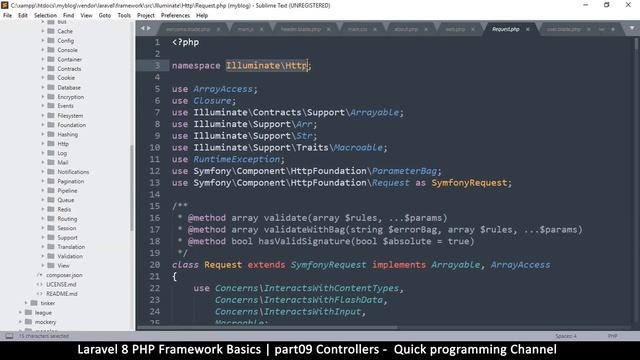This screenshot has width=640, height=360.
Task: Open the Tools menu
Action: [x=124, y=16]
